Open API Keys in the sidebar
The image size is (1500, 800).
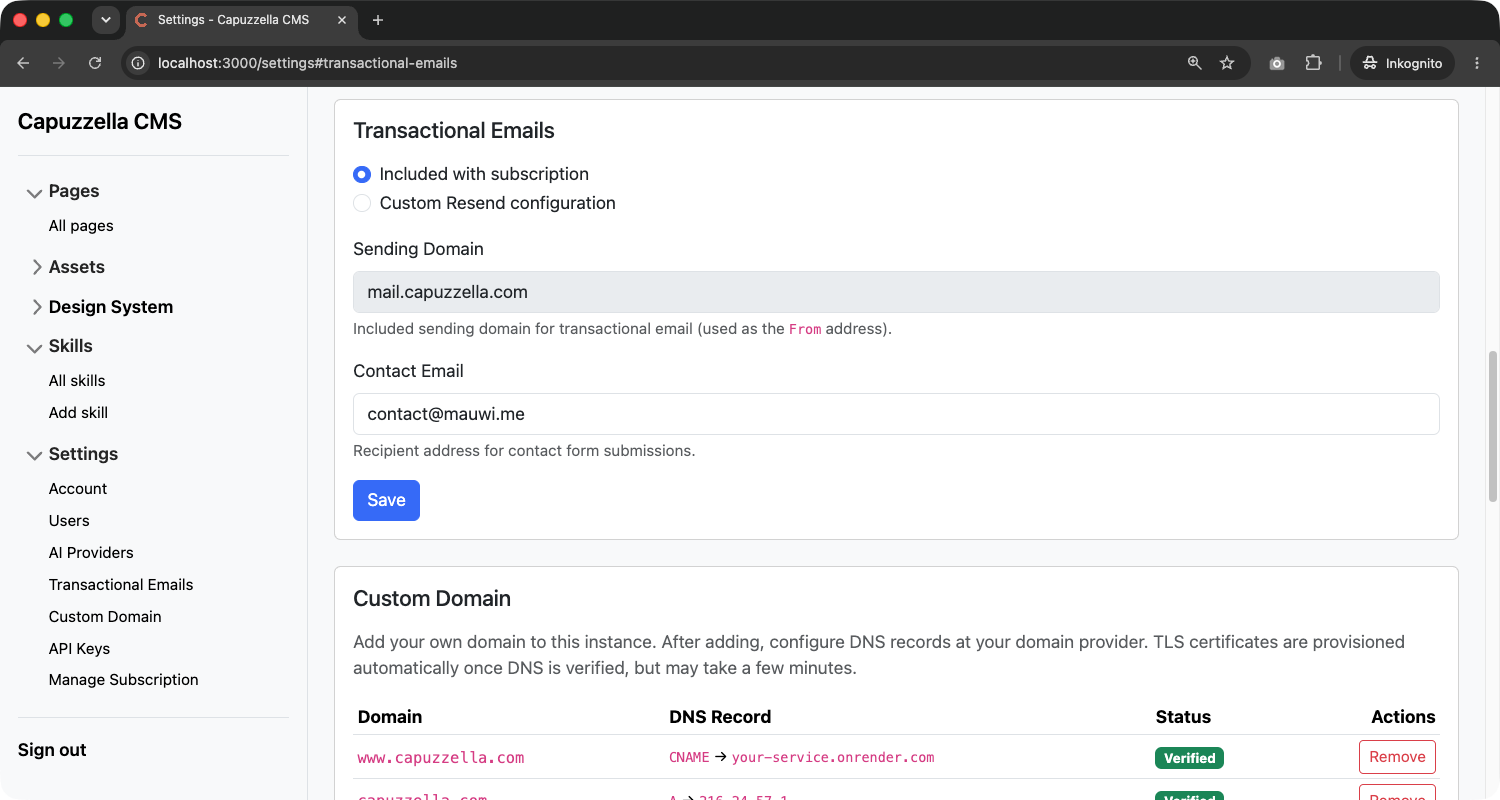tap(79, 649)
